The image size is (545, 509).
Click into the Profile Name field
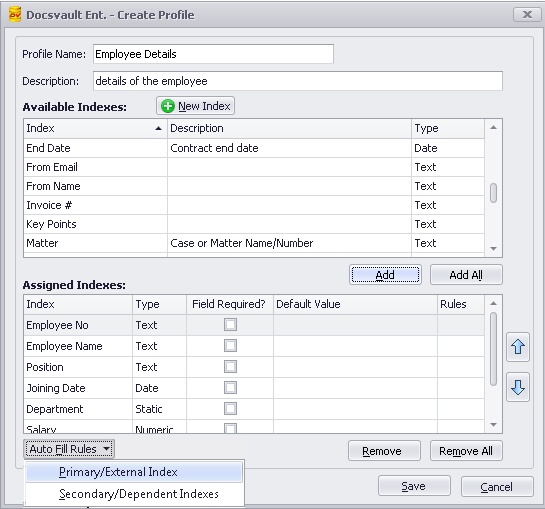tap(213, 54)
